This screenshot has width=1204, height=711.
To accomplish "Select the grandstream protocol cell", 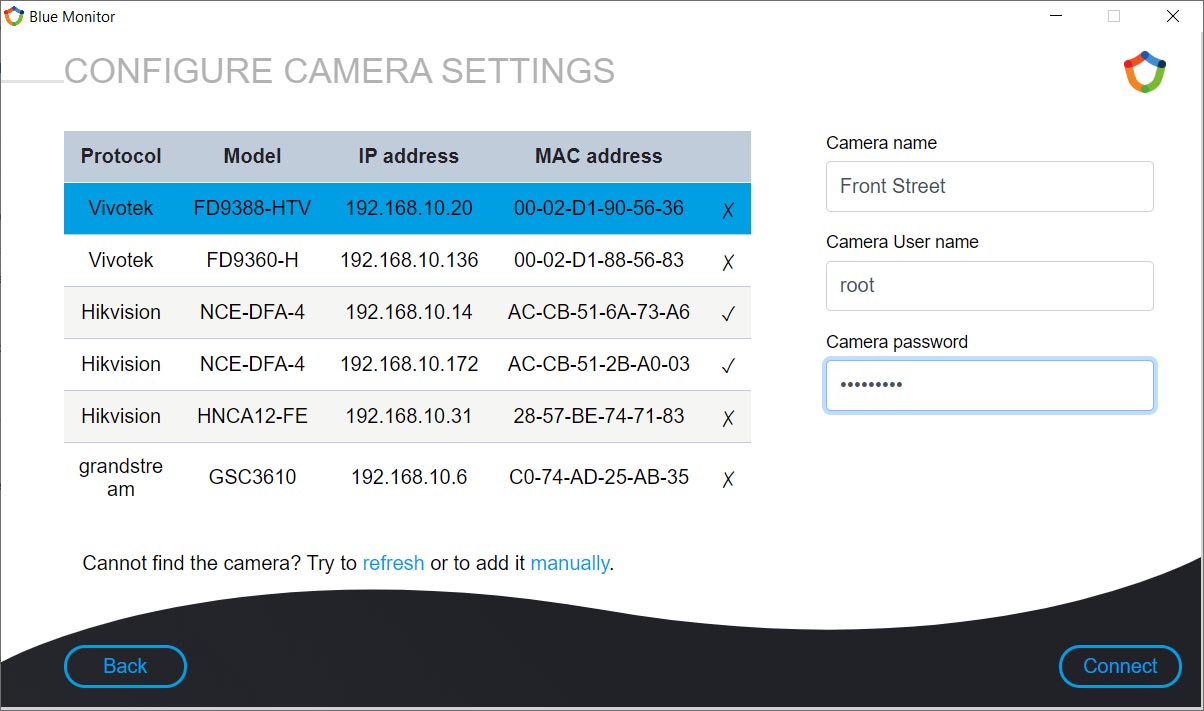I will [121, 478].
